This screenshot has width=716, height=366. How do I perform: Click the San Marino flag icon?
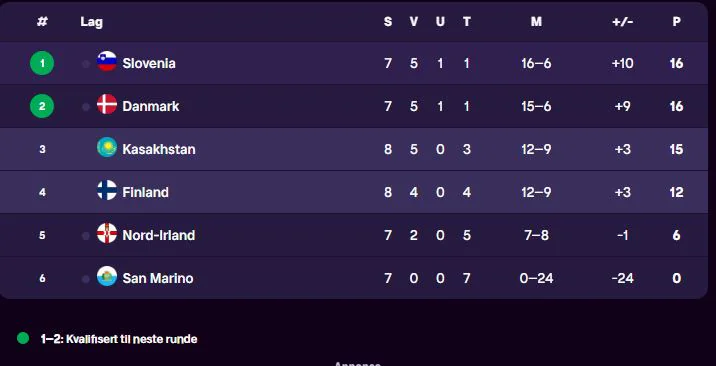pyautogui.click(x=107, y=277)
